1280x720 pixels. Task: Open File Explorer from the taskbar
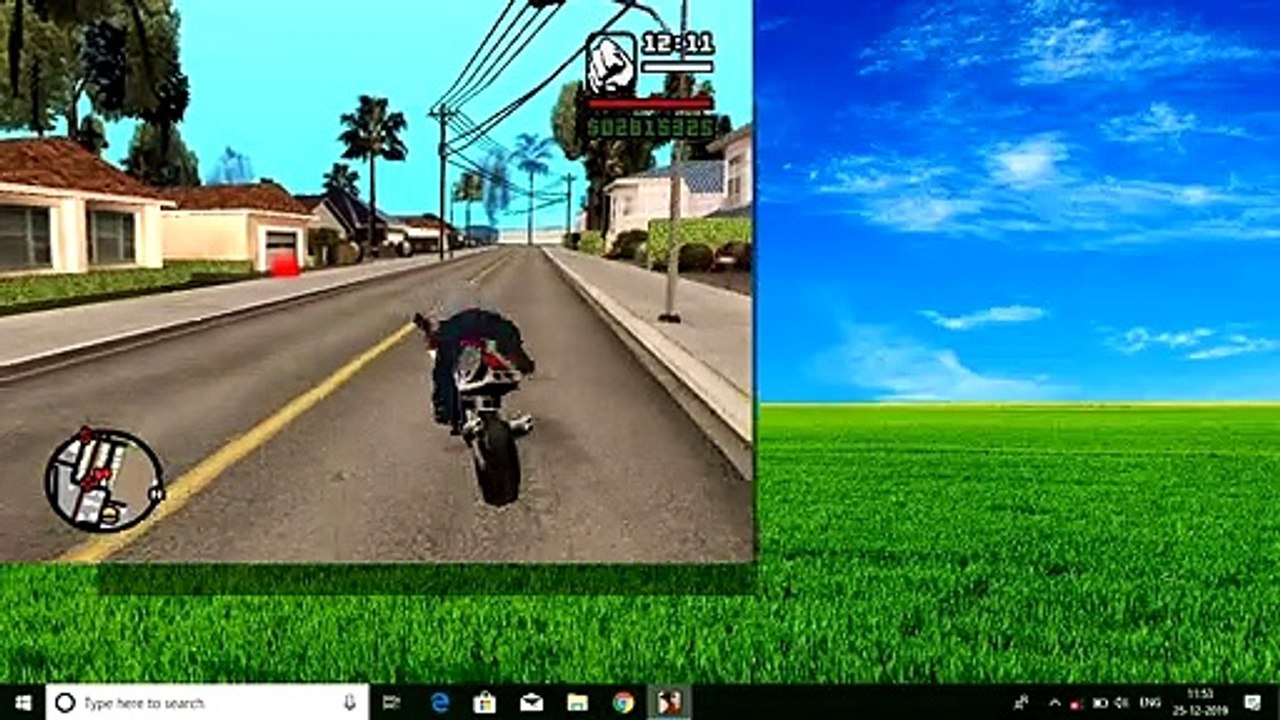pos(577,702)
